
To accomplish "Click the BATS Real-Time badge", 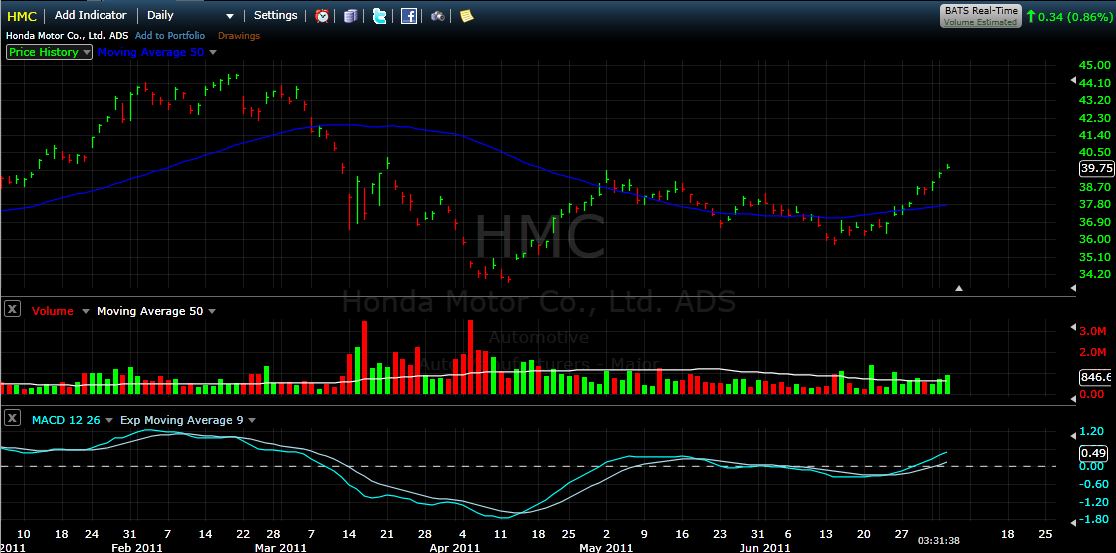I will (981, 11).
